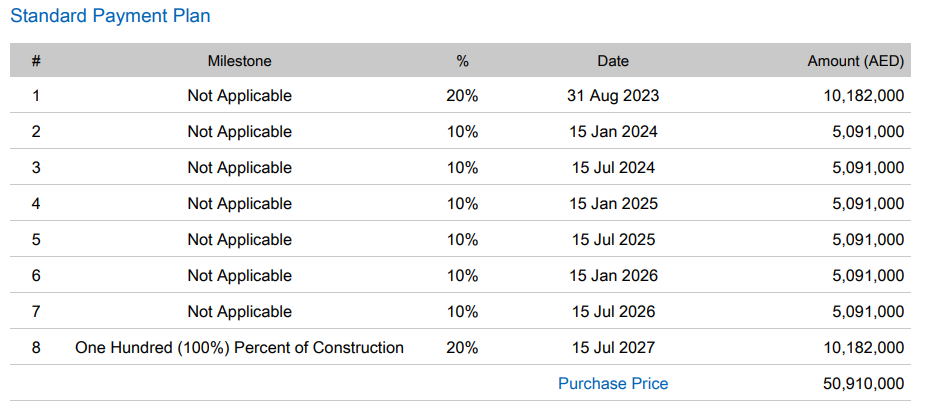Viewport: 925px width, 417px height.
Task: Click the # column header
Action: (x=36, y=61)
